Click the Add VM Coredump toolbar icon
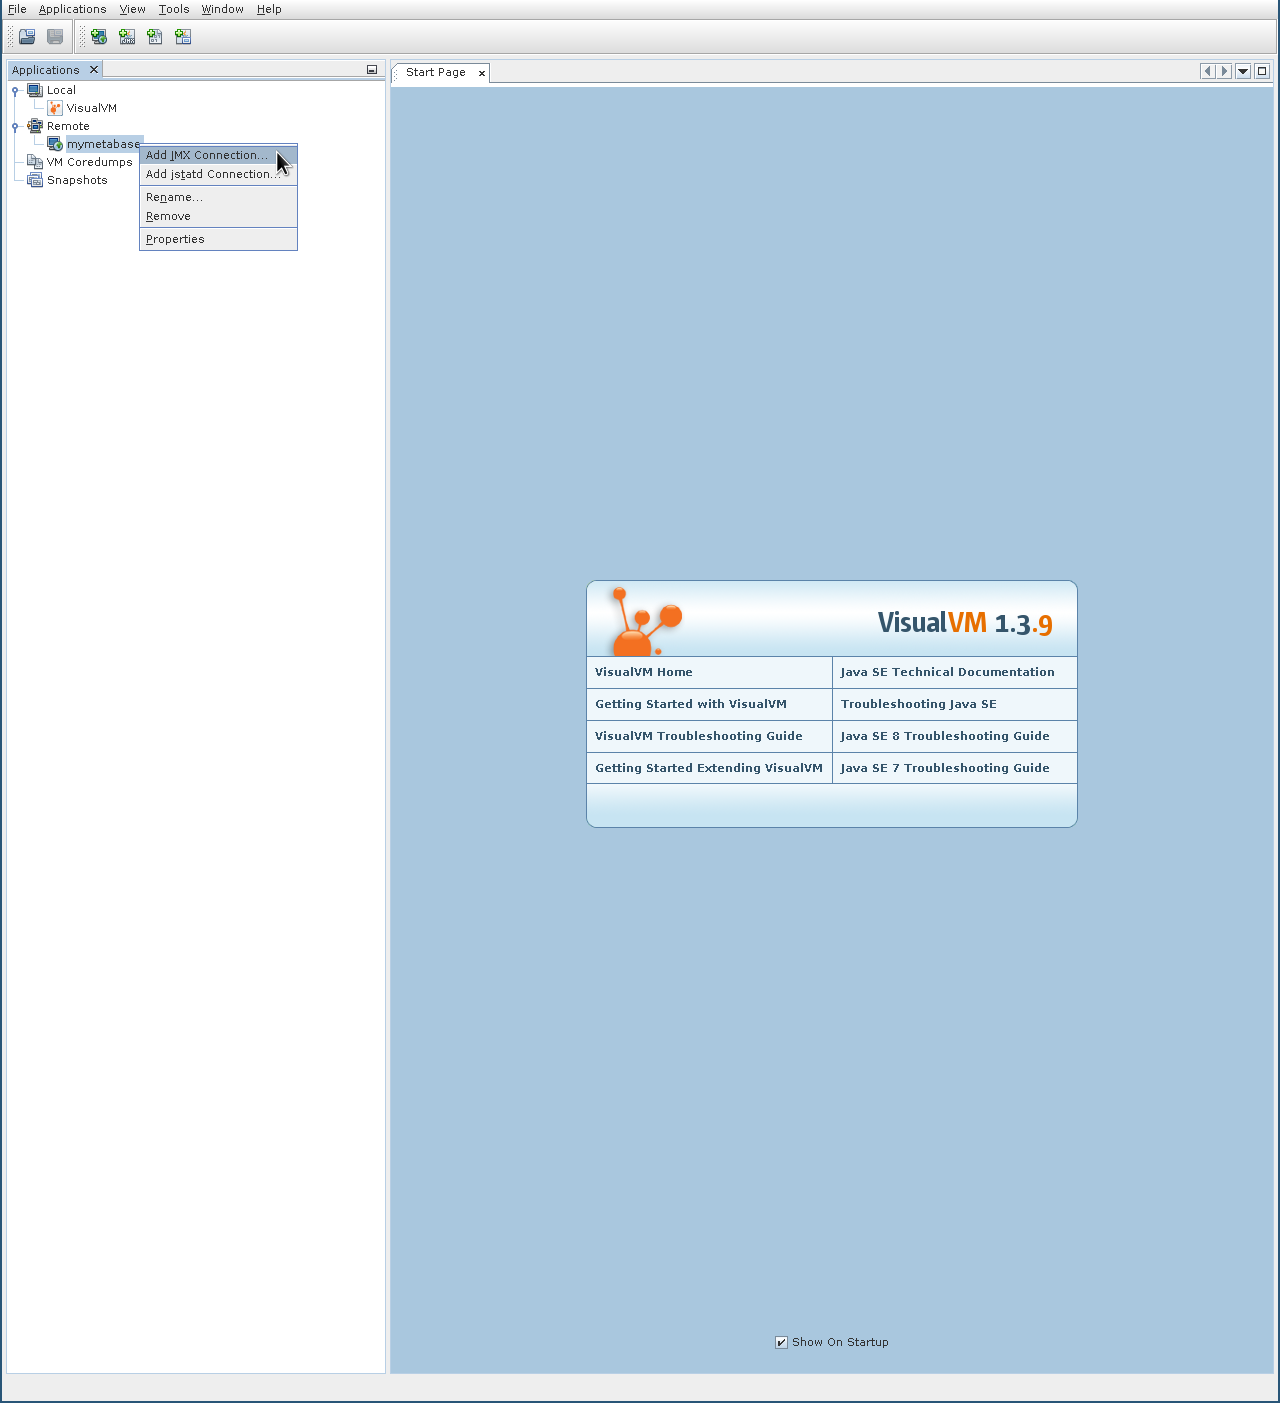The image size is (1280, 1403). click(x=155, y=37)
